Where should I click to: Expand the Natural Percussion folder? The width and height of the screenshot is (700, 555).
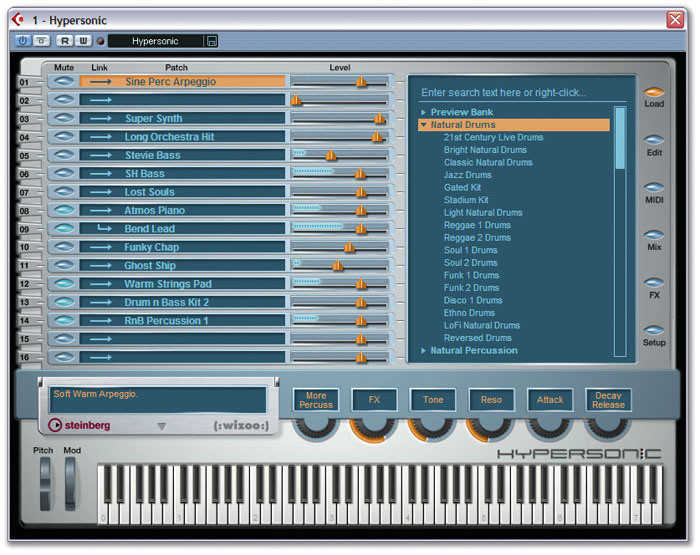(423, 351)
